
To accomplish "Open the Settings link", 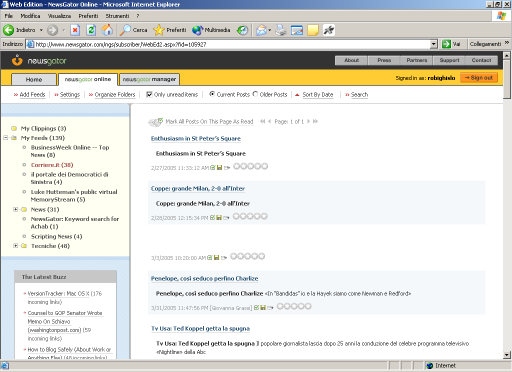I will coord(70,94).
